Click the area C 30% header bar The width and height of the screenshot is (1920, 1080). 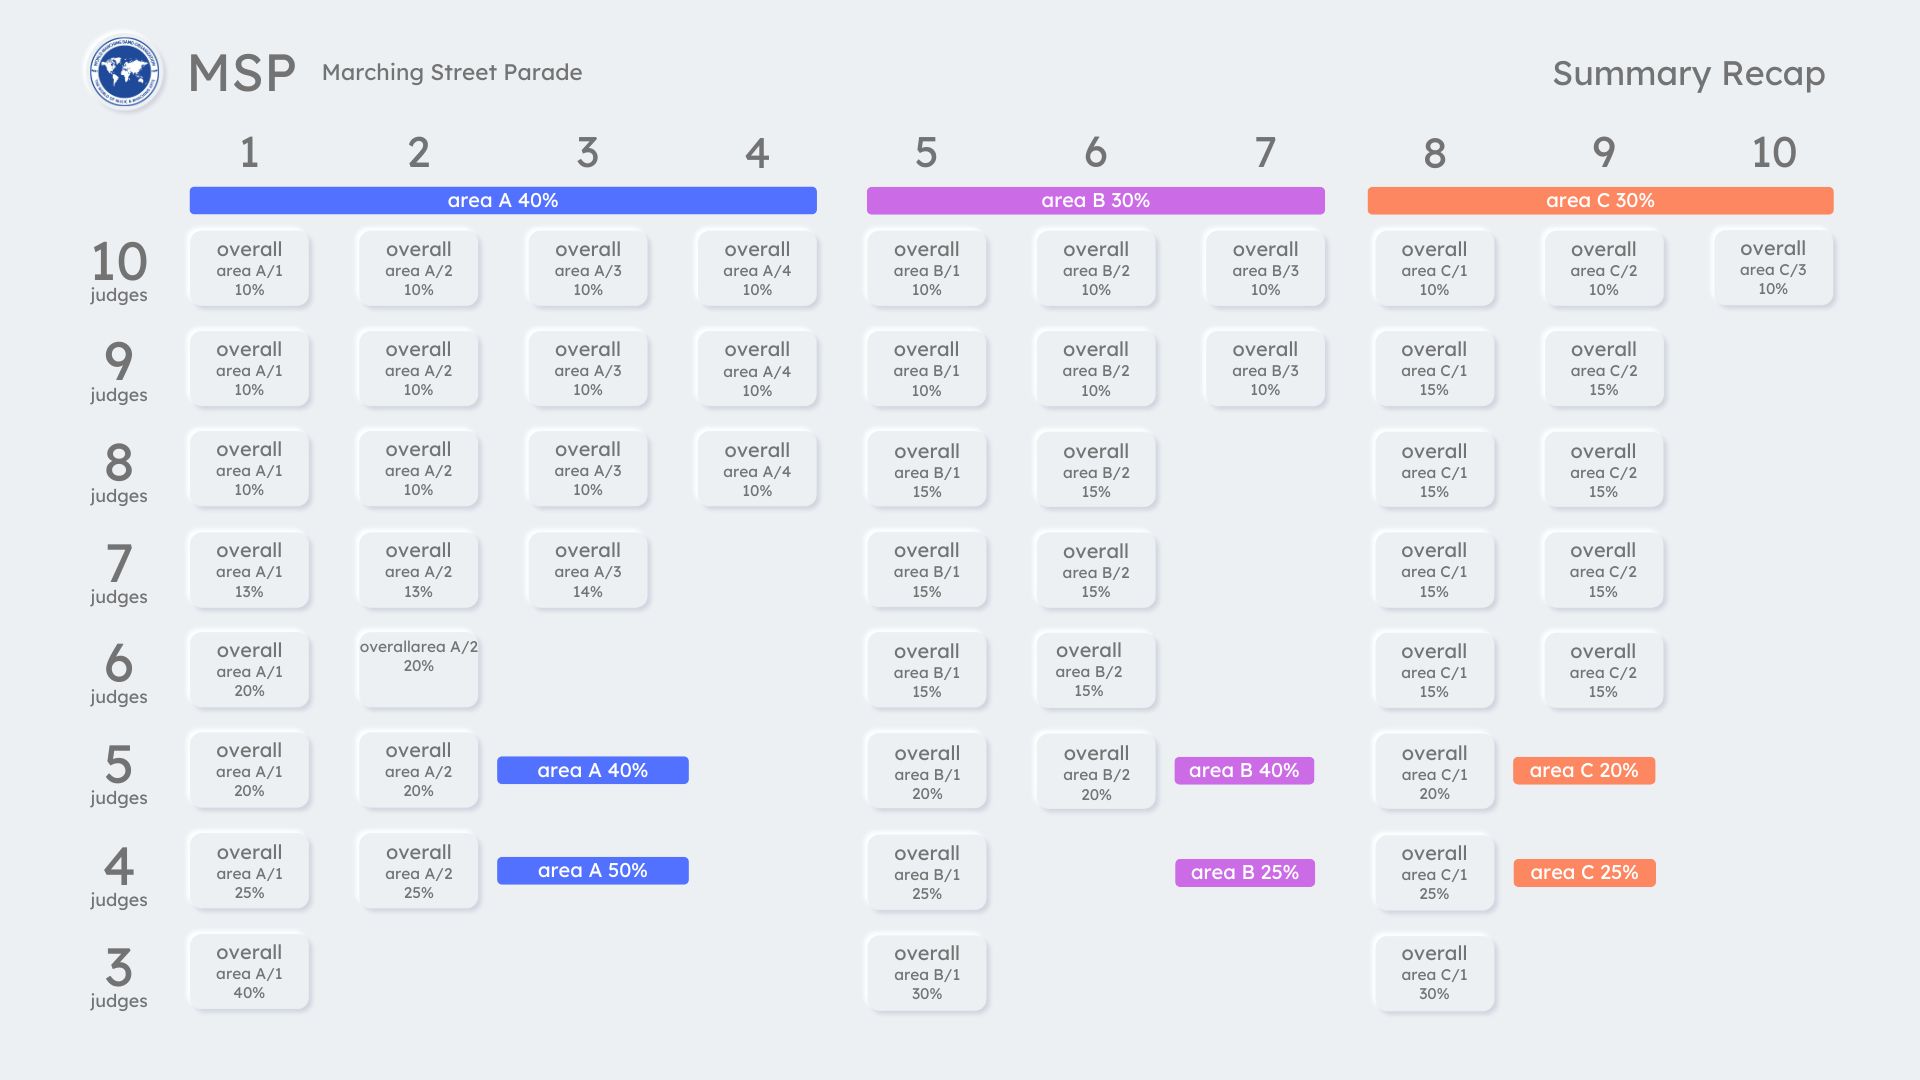tap(1600, 200)
